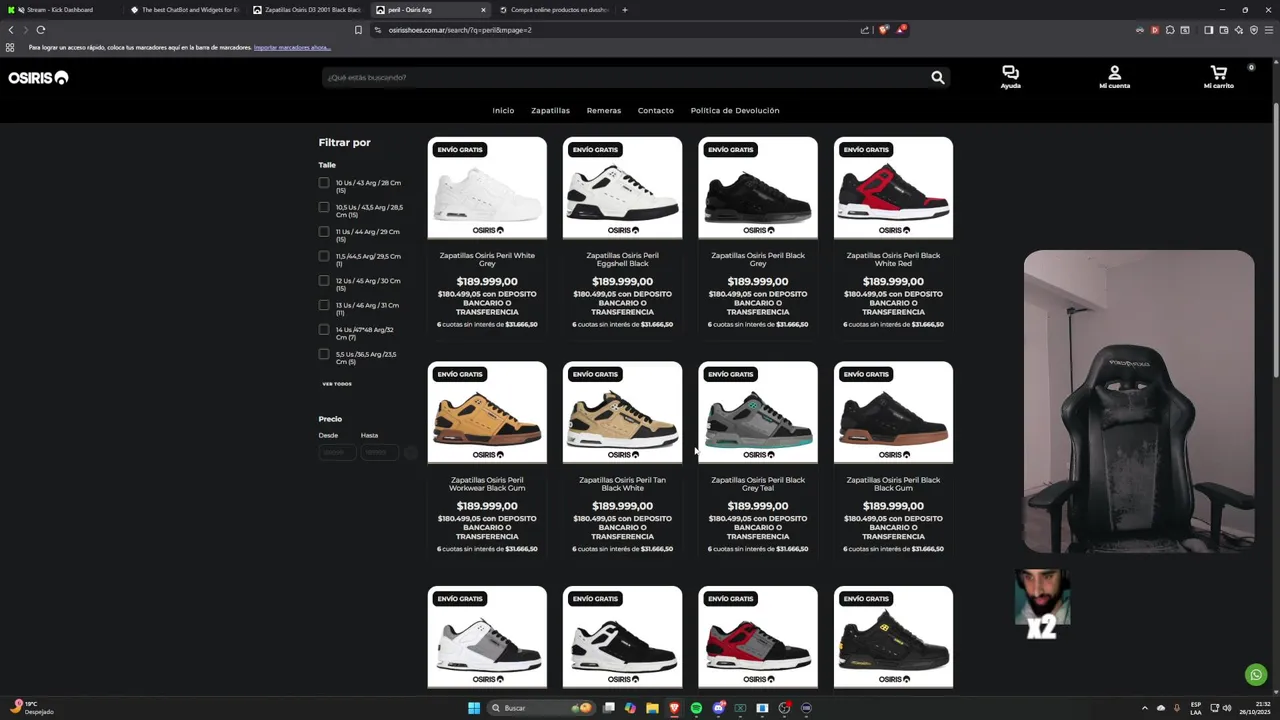Toggle the browser sidebar panel icon
Screen dimensions: 1280x720
tap(1208, 30)
